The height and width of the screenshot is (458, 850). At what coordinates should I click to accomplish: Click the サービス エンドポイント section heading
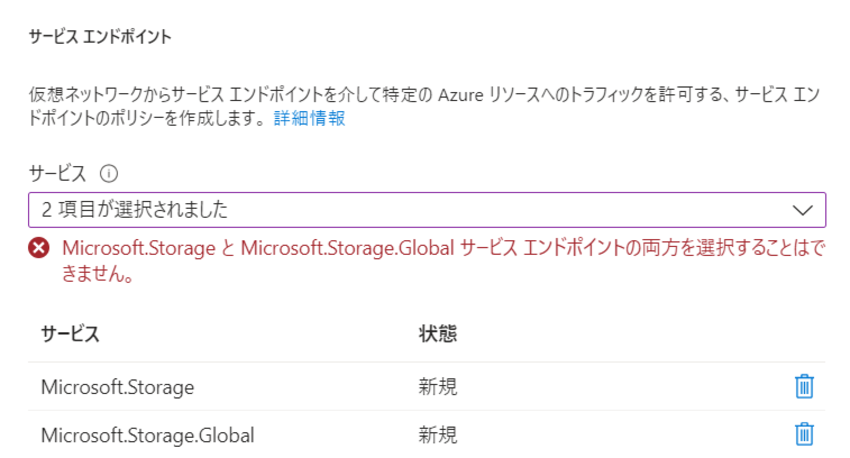[100, 37]
